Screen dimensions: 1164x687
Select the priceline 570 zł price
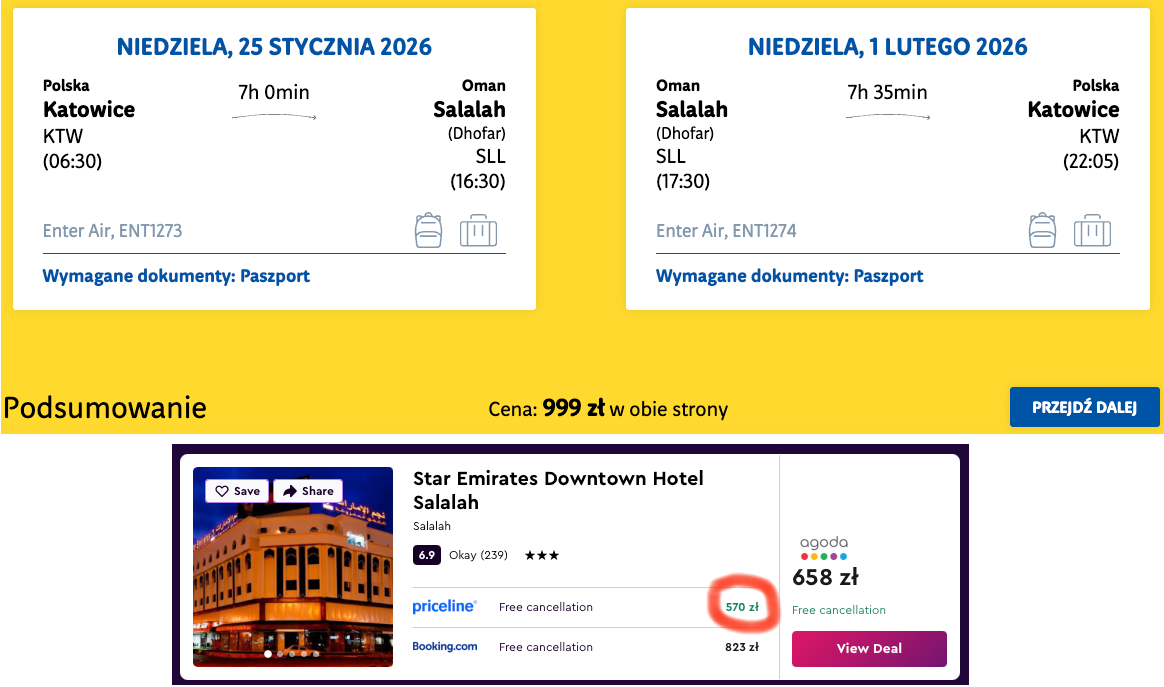(x=742, y=607)
